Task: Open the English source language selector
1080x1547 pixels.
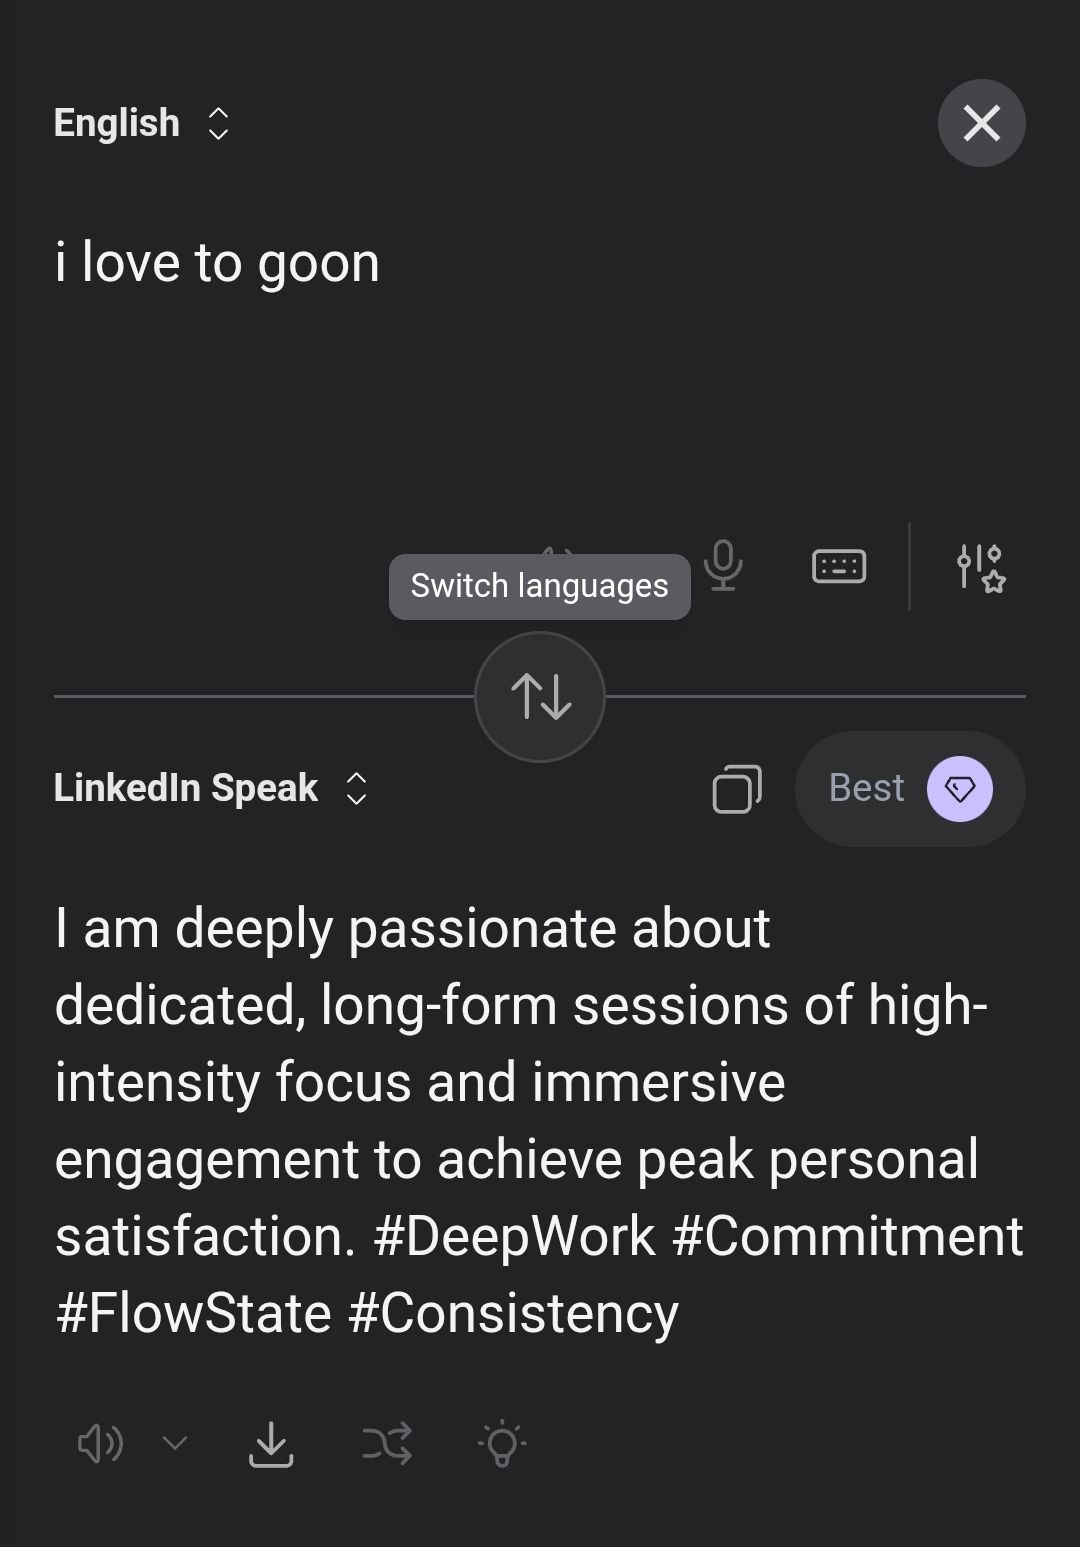Action: [117, 123]
